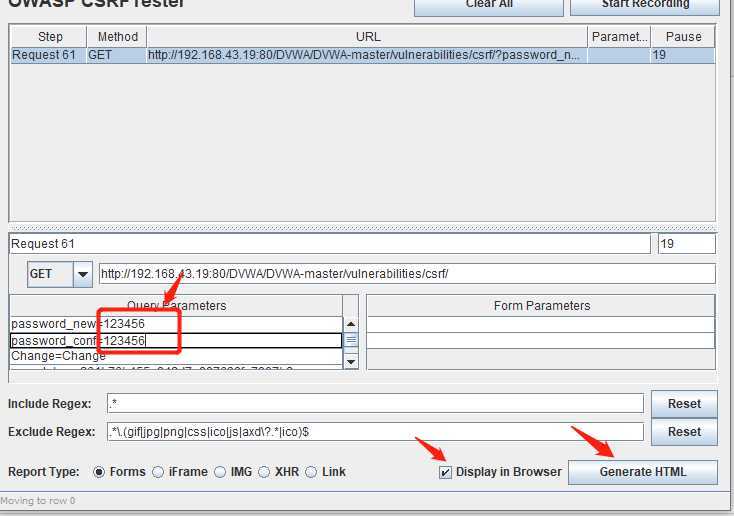Click GET method cell in Request 61 row
The image size is (734, 516).
pyautogui.click(x=117, y=55)
